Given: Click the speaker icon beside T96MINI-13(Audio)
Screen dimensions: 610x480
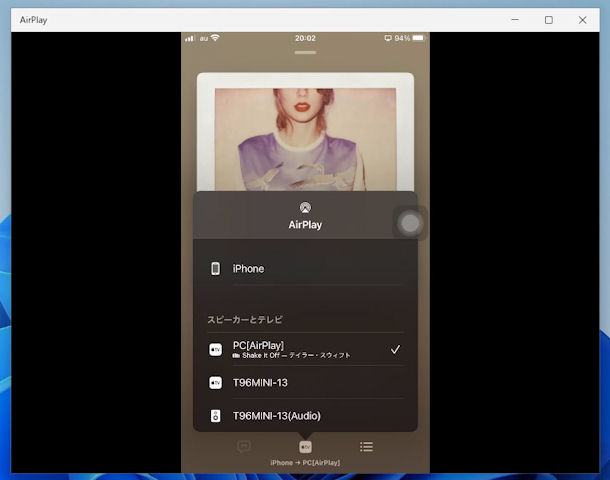Looking at the screenshot, I should coord(215,416).
